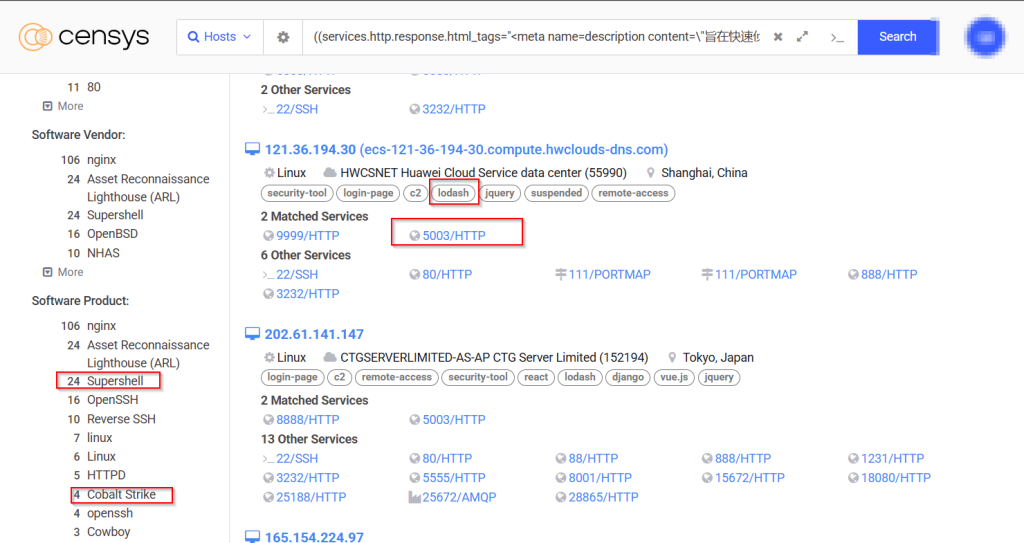1024x543 pixels.
Task: Select the jquery tag on host 121.36.194.30
Action: pyautogui.click(x=500, y=193)
